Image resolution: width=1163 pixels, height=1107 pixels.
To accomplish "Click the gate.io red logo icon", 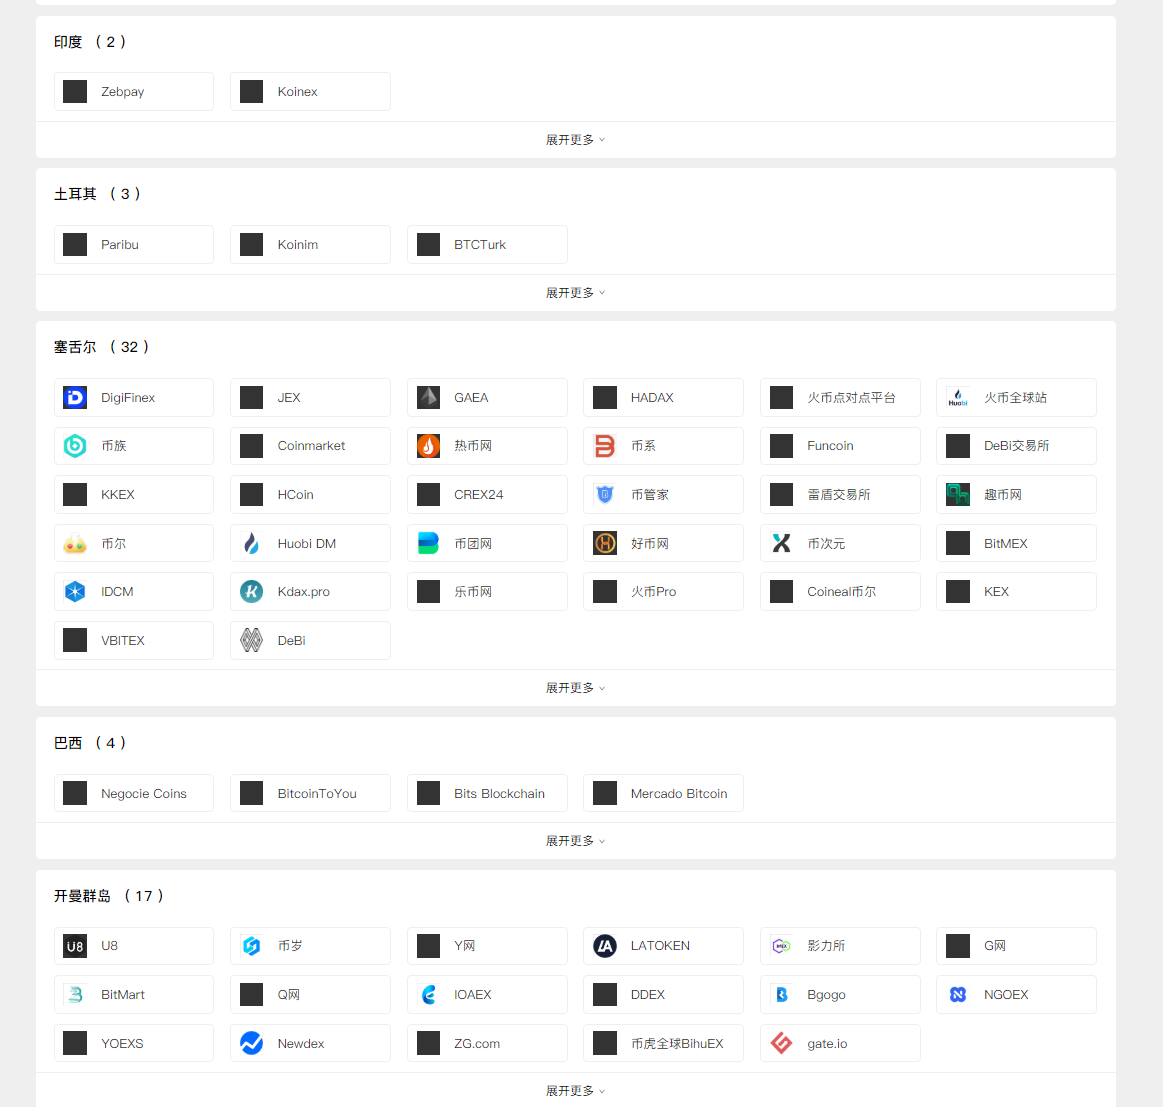I will (x=782, y=1043).
